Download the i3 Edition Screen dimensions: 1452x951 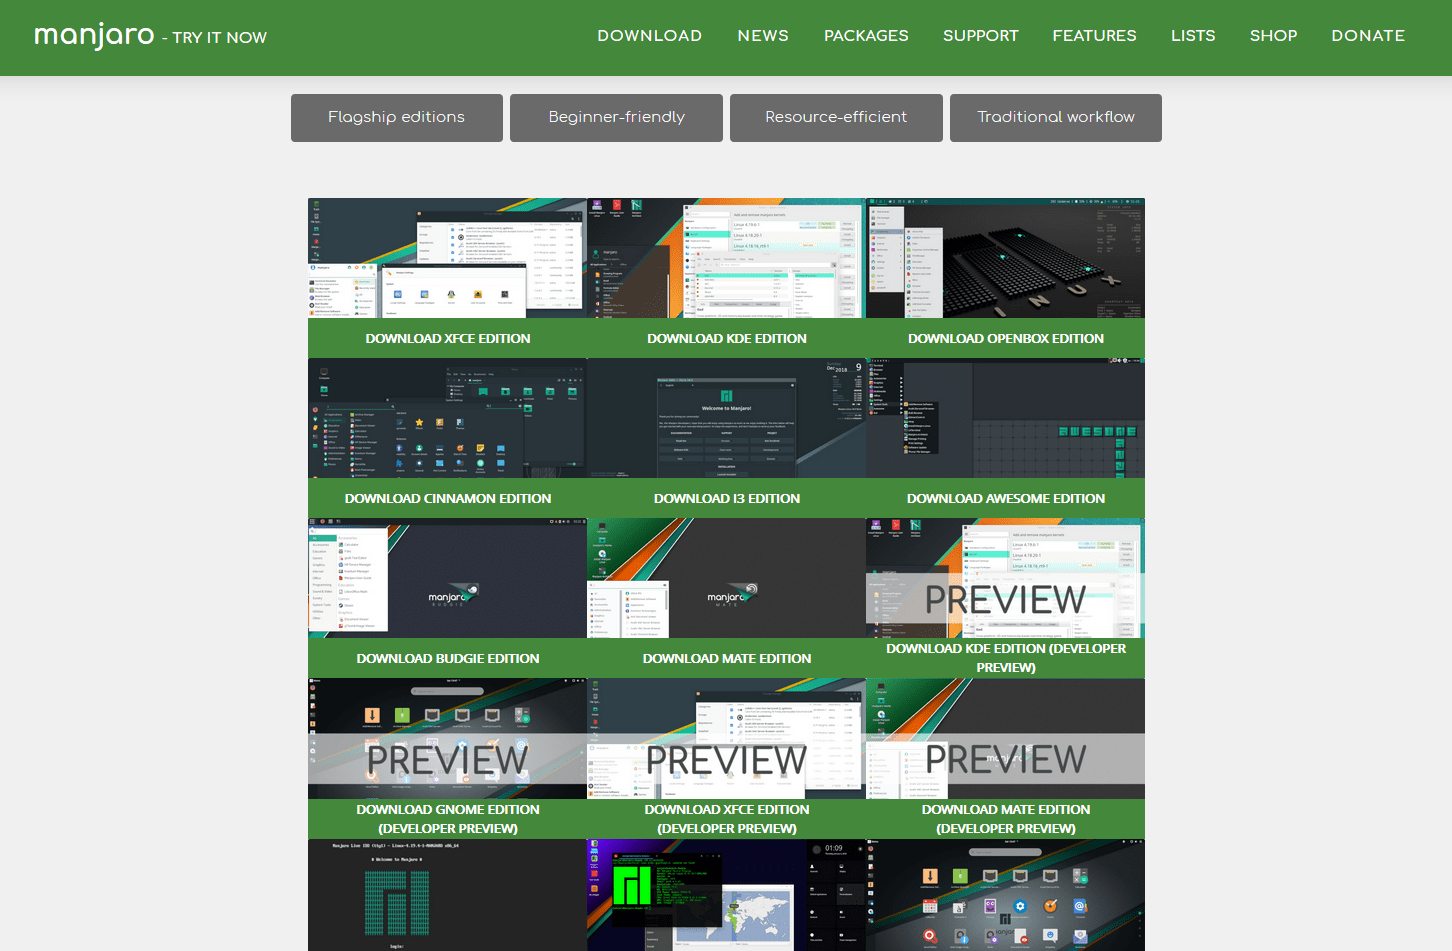tap(727, 498)
